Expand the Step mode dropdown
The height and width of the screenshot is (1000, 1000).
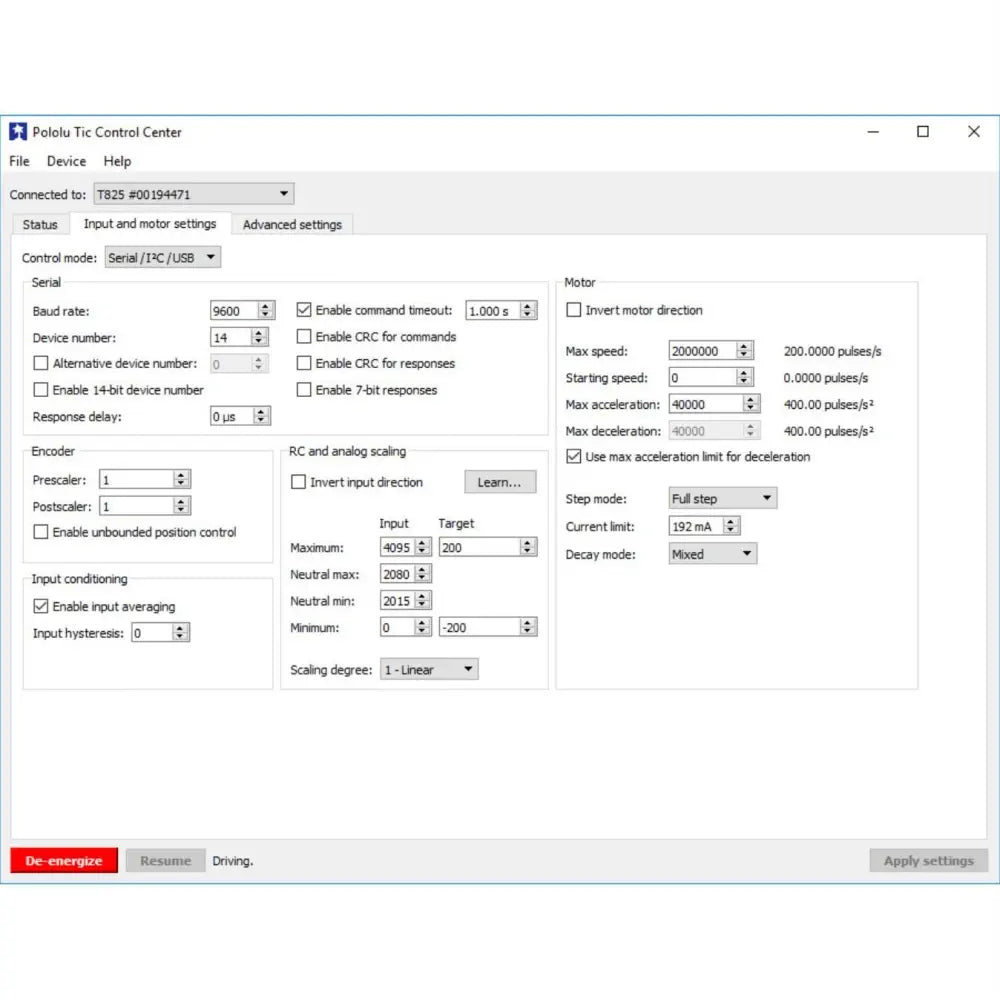click(x=722, y=498)
